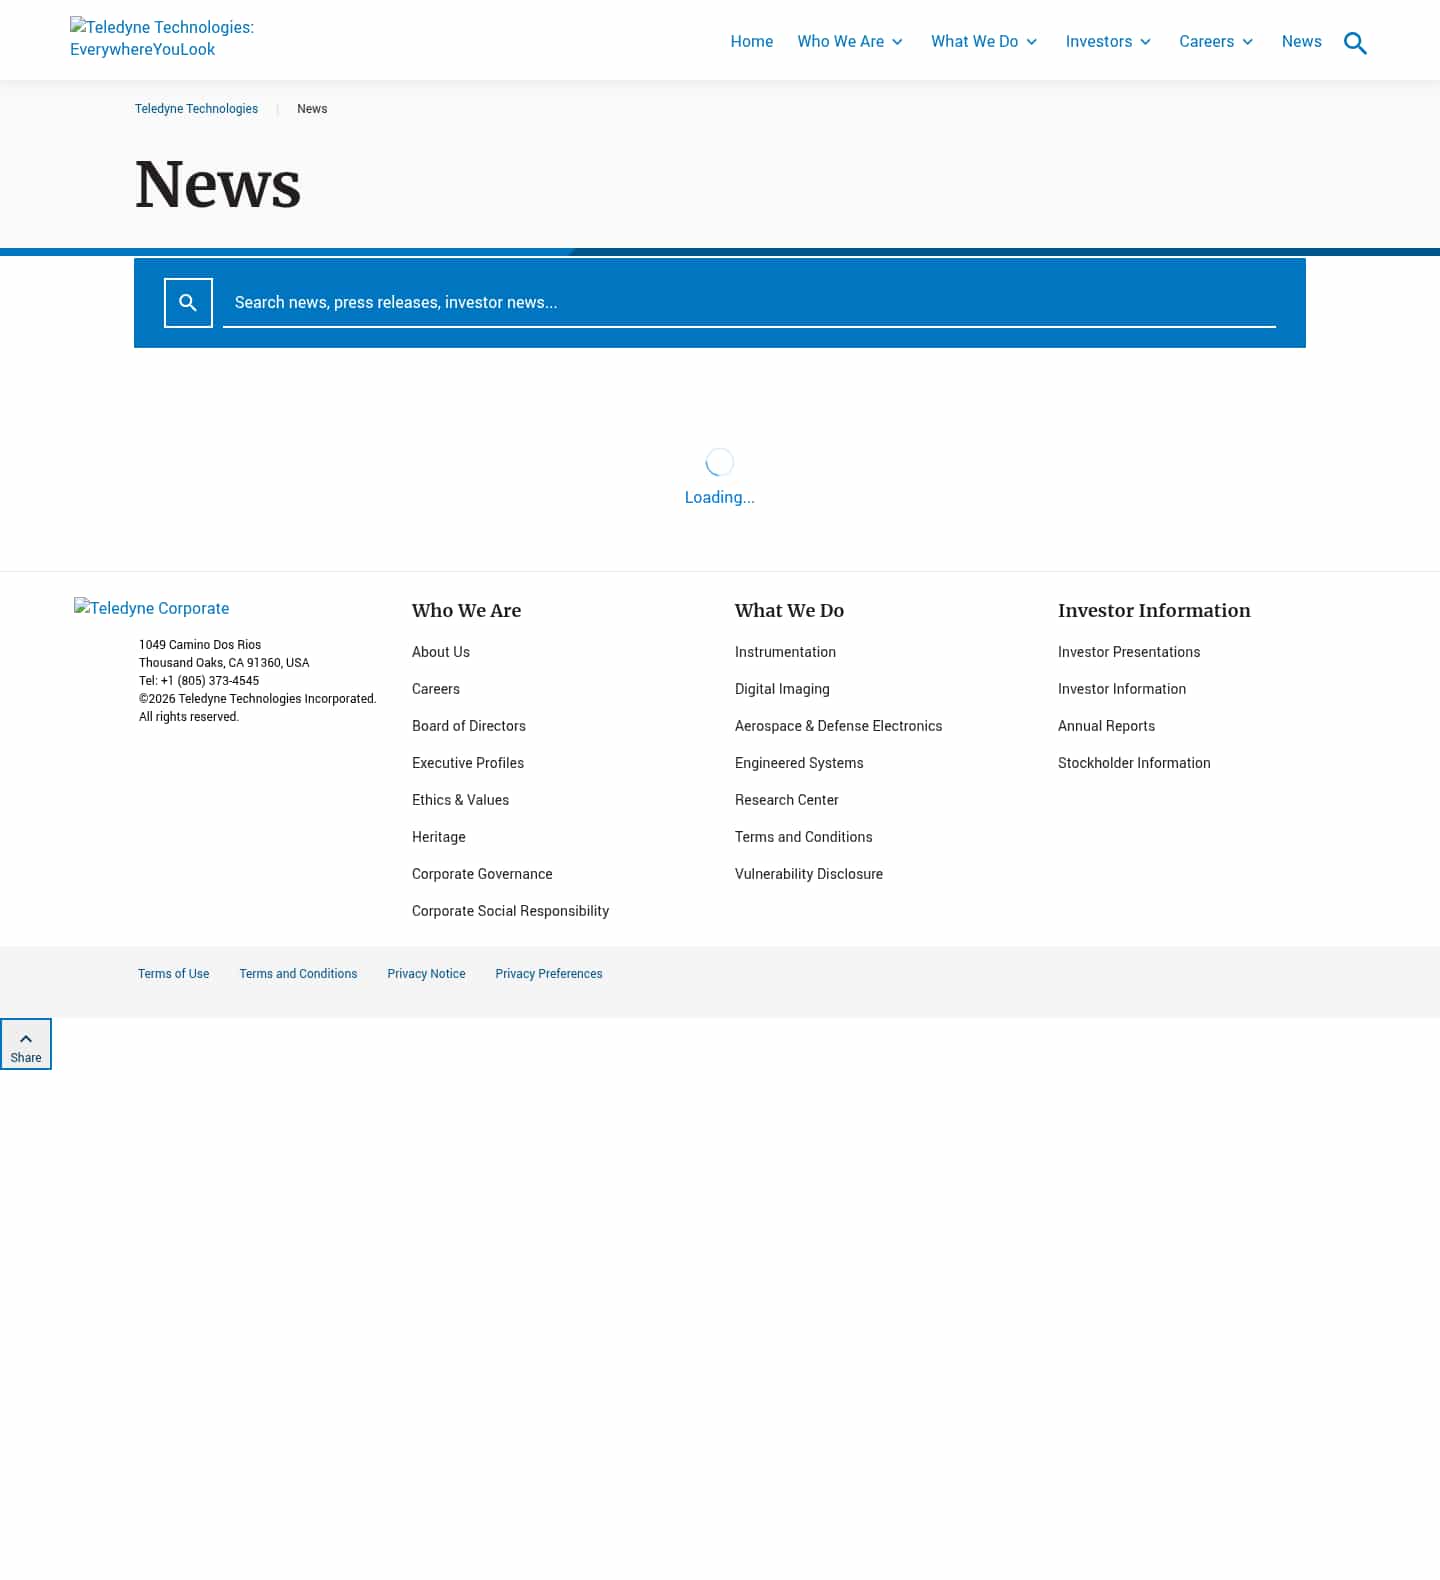This screenshot has width=1440, height=1580.
Task: Open Executive Profiles link
Action: 468,763
